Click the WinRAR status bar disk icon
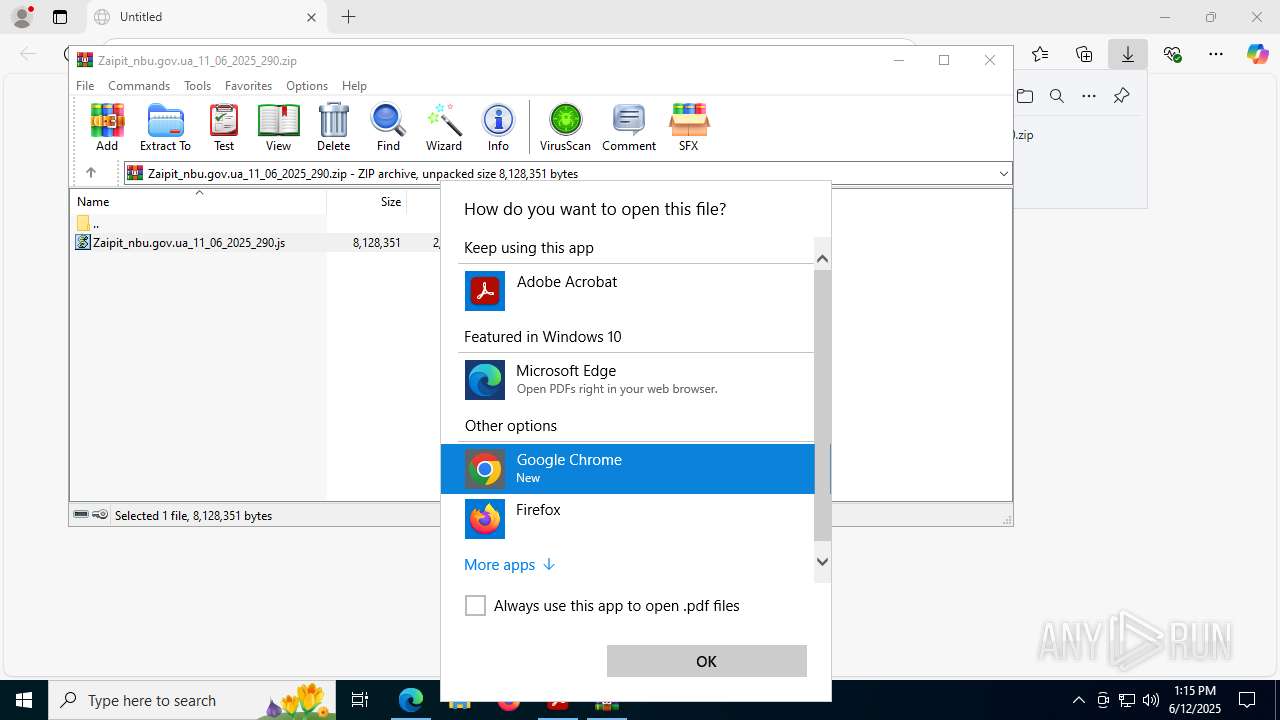The height and width of the screenshot is (720, 1280). tap(81, 515)
